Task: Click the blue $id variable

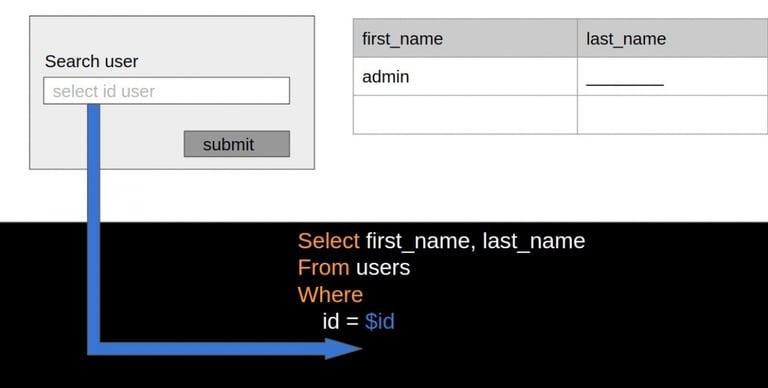Action: [x=380, y=321]
